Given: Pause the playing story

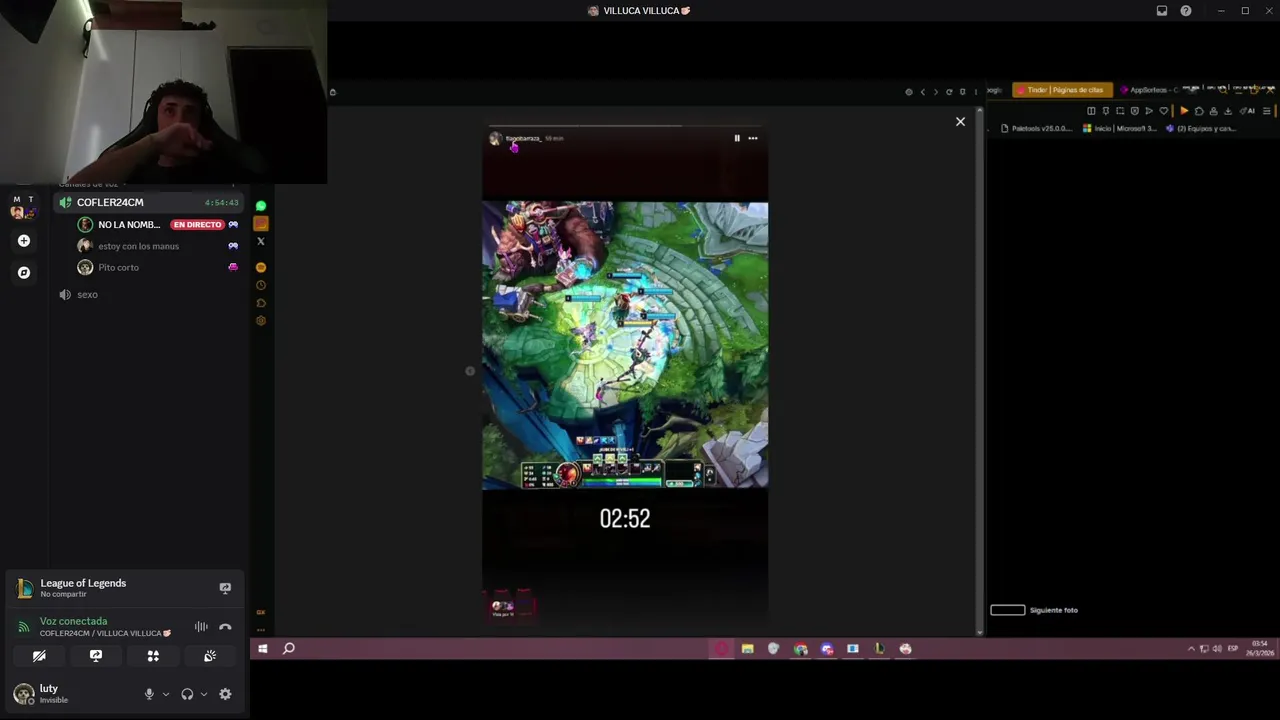Looking at the screenshot, I should (737, 138).
